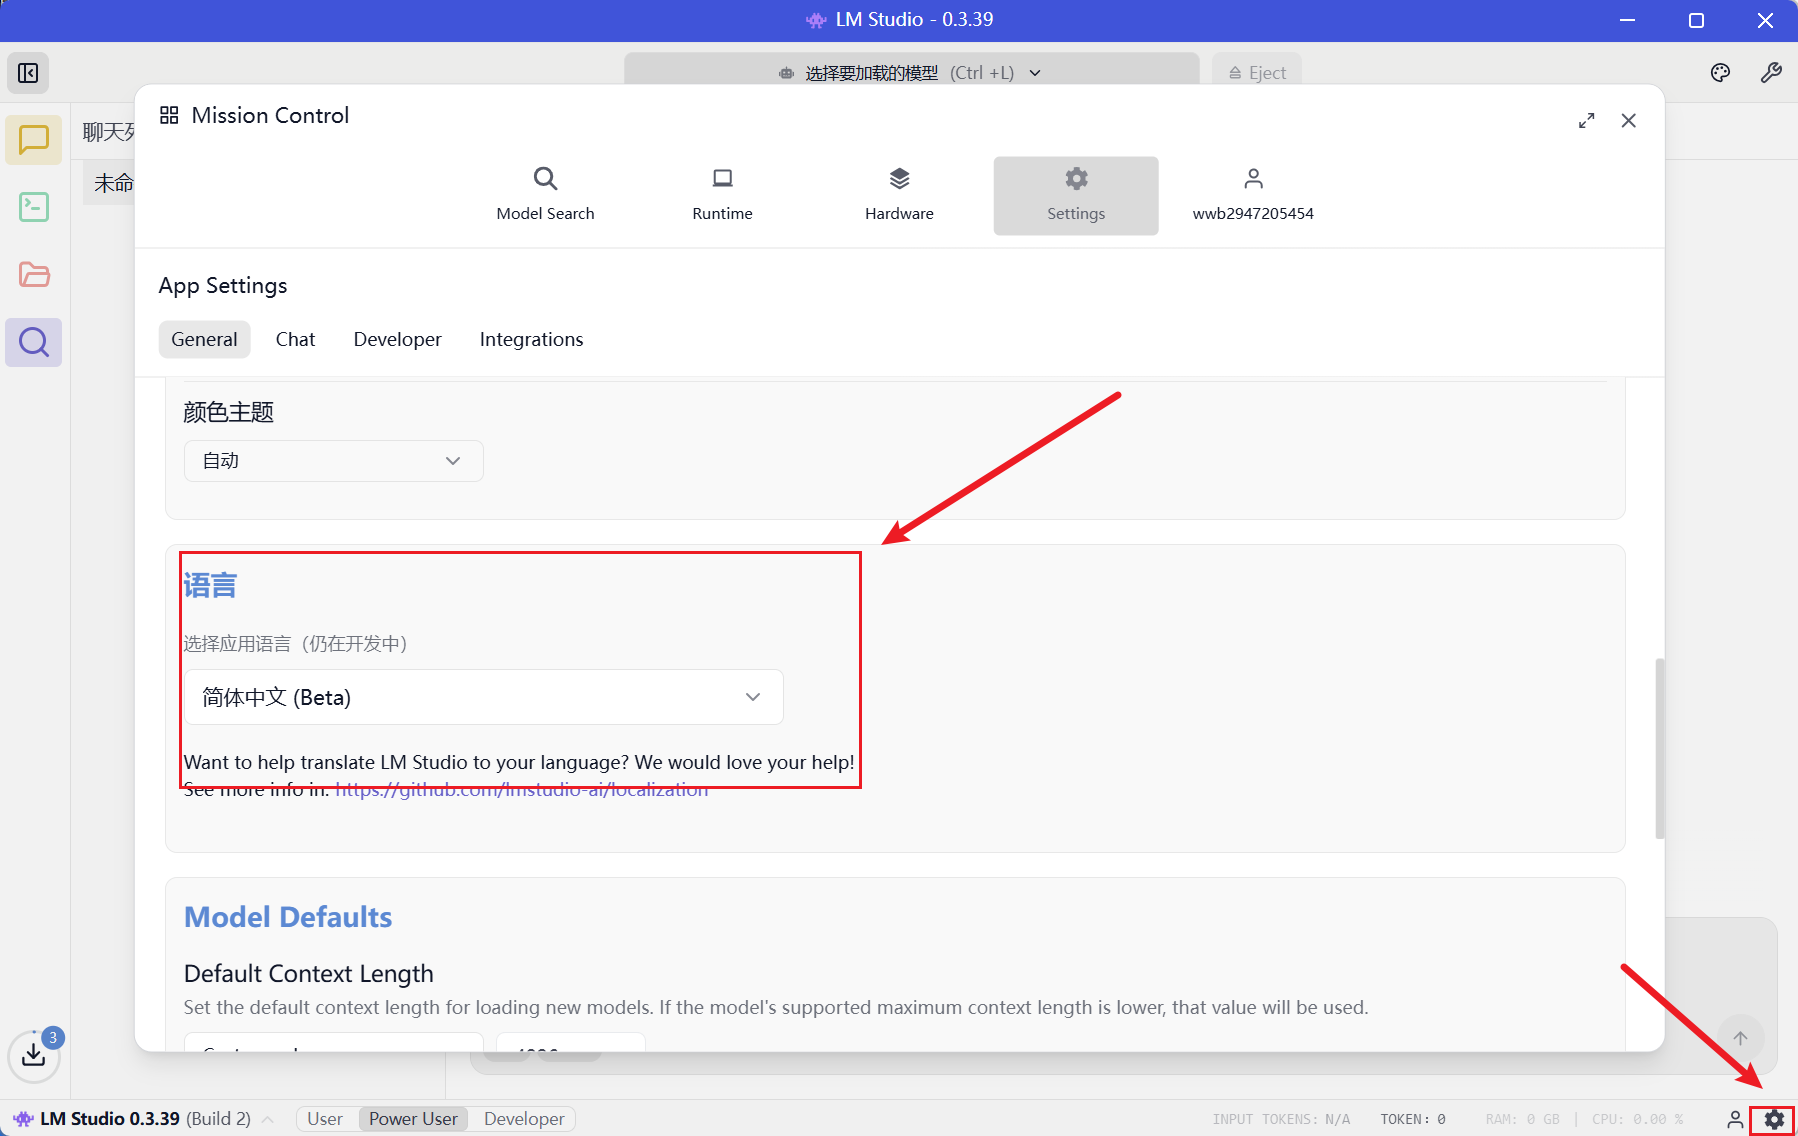Expand the LM Studio version chevron

(268, 1119)
